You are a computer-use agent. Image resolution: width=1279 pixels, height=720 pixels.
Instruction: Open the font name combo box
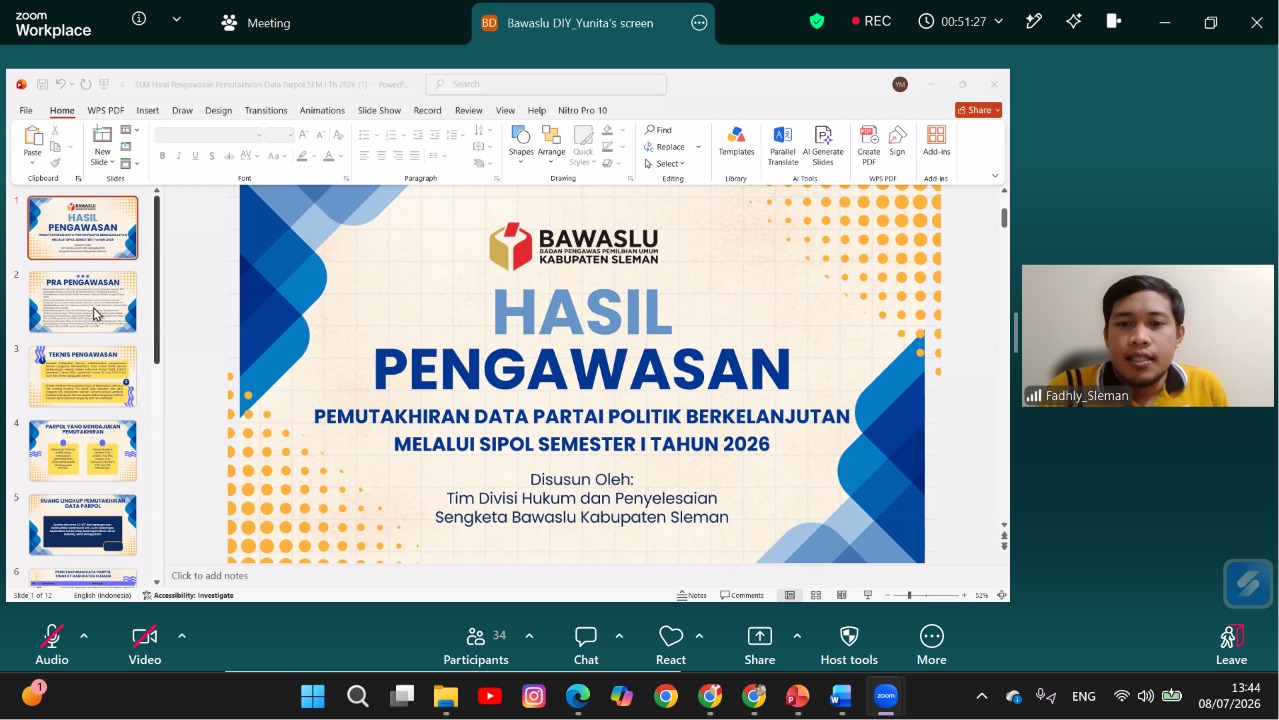click(x=209, y=135)
